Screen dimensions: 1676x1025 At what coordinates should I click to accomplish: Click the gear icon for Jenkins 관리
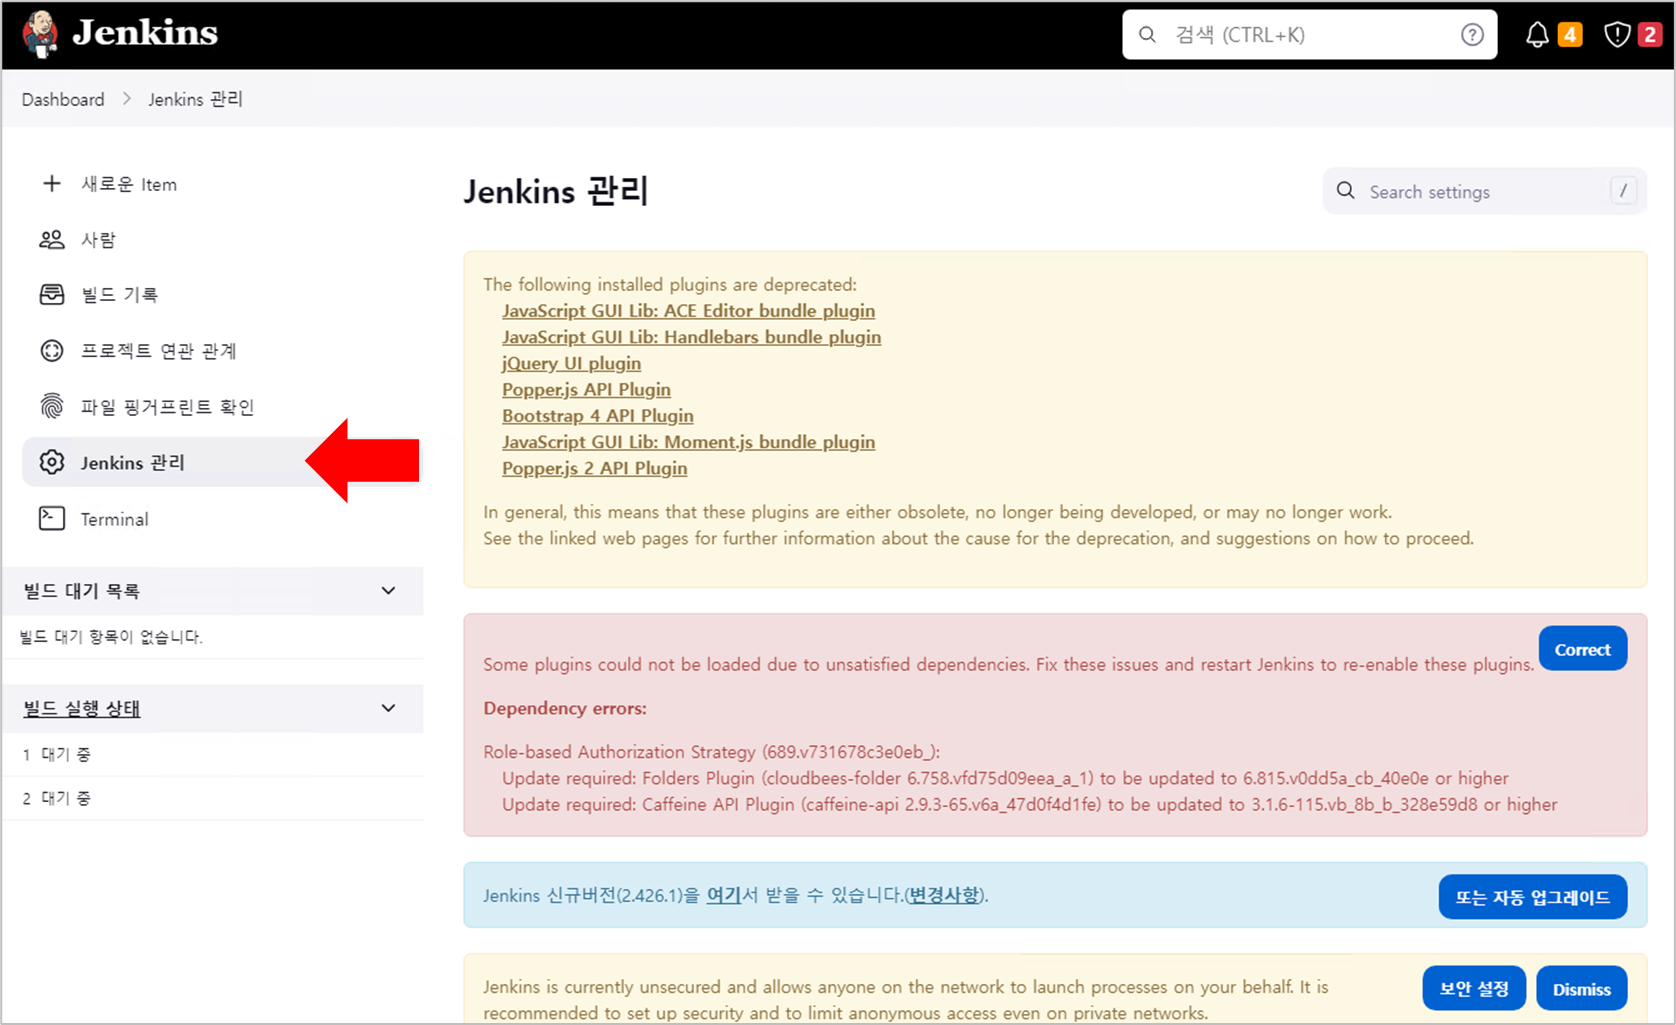(52, 462)
